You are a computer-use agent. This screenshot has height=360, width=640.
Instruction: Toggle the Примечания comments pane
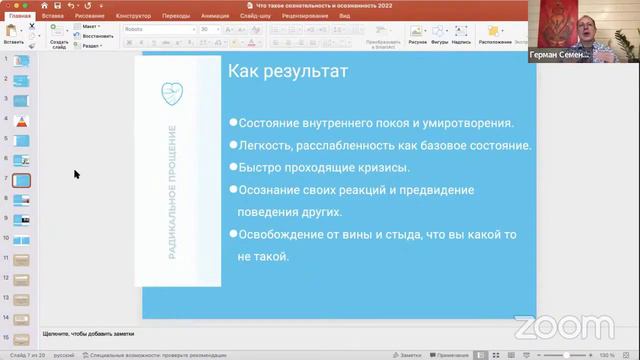coord(449,355)
